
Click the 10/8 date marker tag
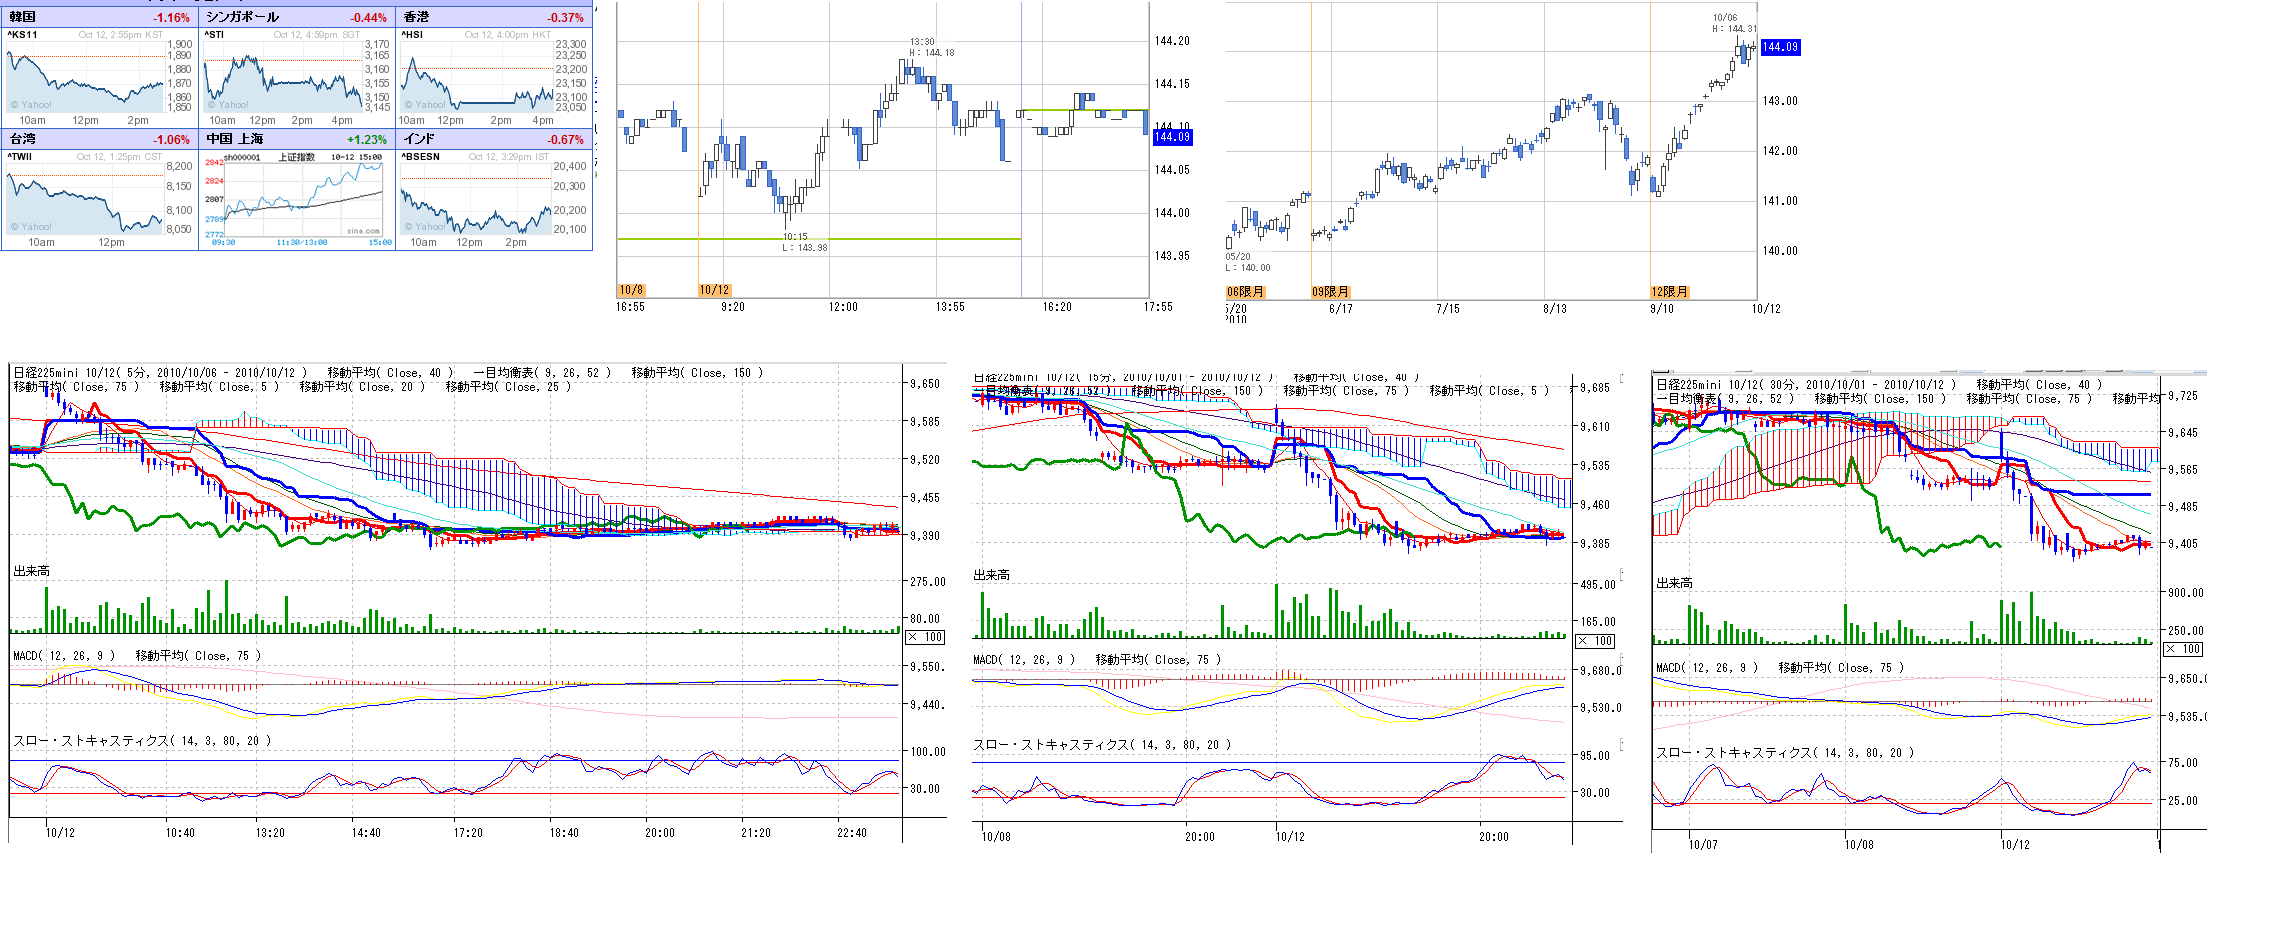(631, 290)
